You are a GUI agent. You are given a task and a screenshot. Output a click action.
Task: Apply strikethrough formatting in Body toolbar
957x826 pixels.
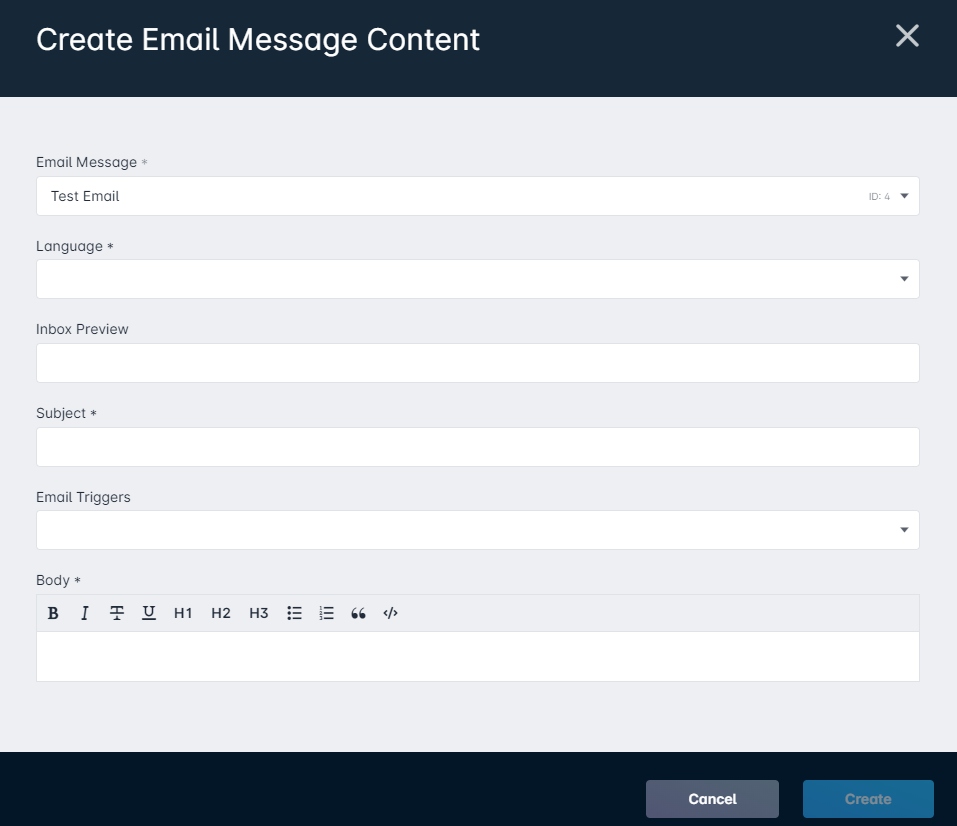click(x=117, y=613)
